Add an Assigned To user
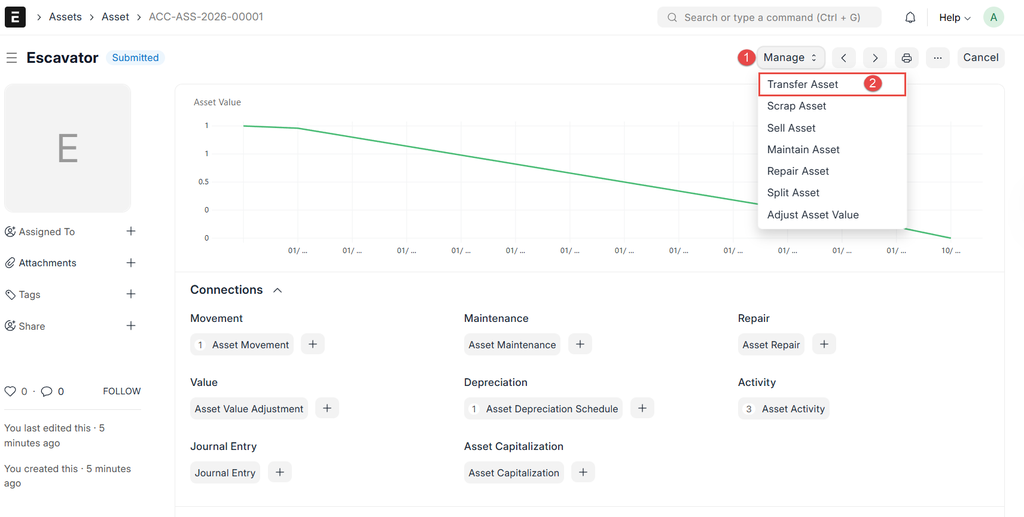The image size is (1024, 517). tap(131, 231)
